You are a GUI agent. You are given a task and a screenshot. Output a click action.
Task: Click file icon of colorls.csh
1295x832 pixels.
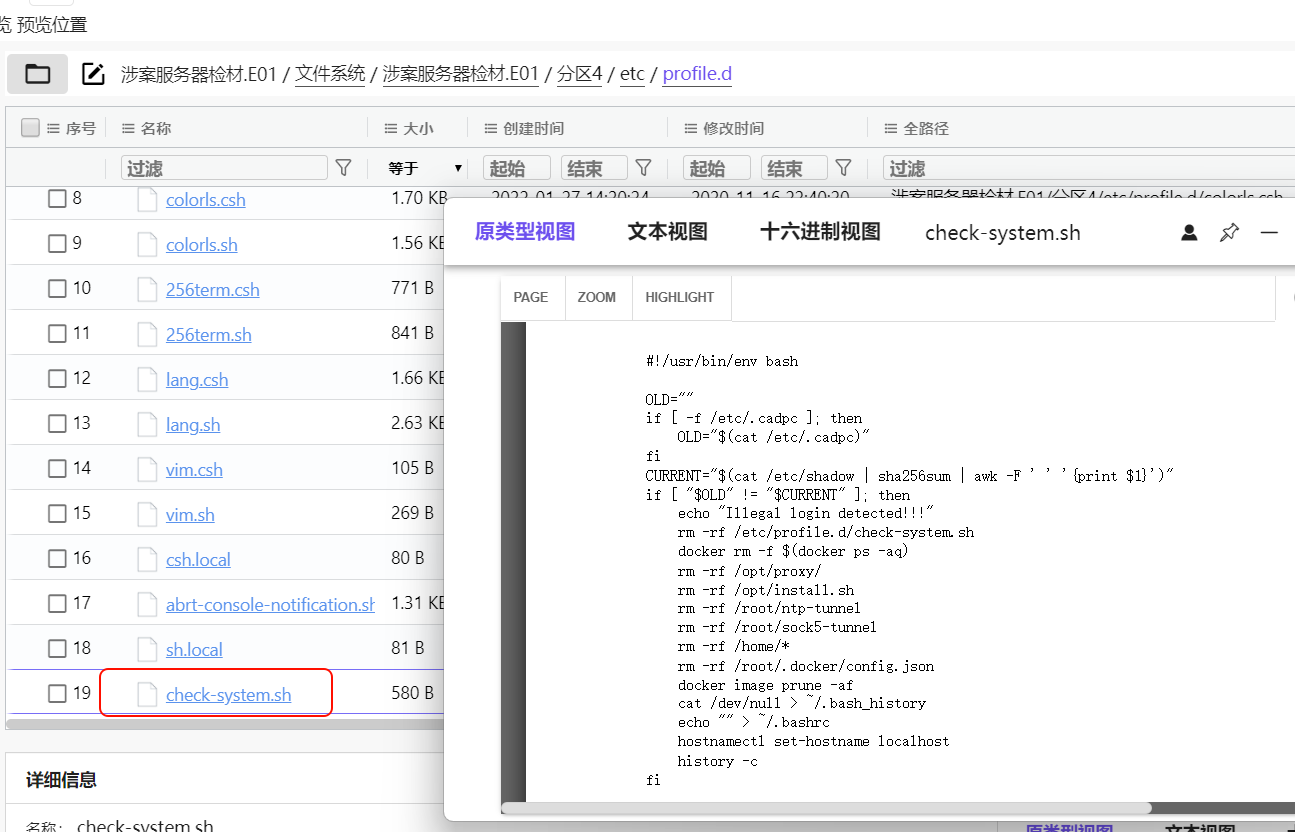[x=147, y=199]
